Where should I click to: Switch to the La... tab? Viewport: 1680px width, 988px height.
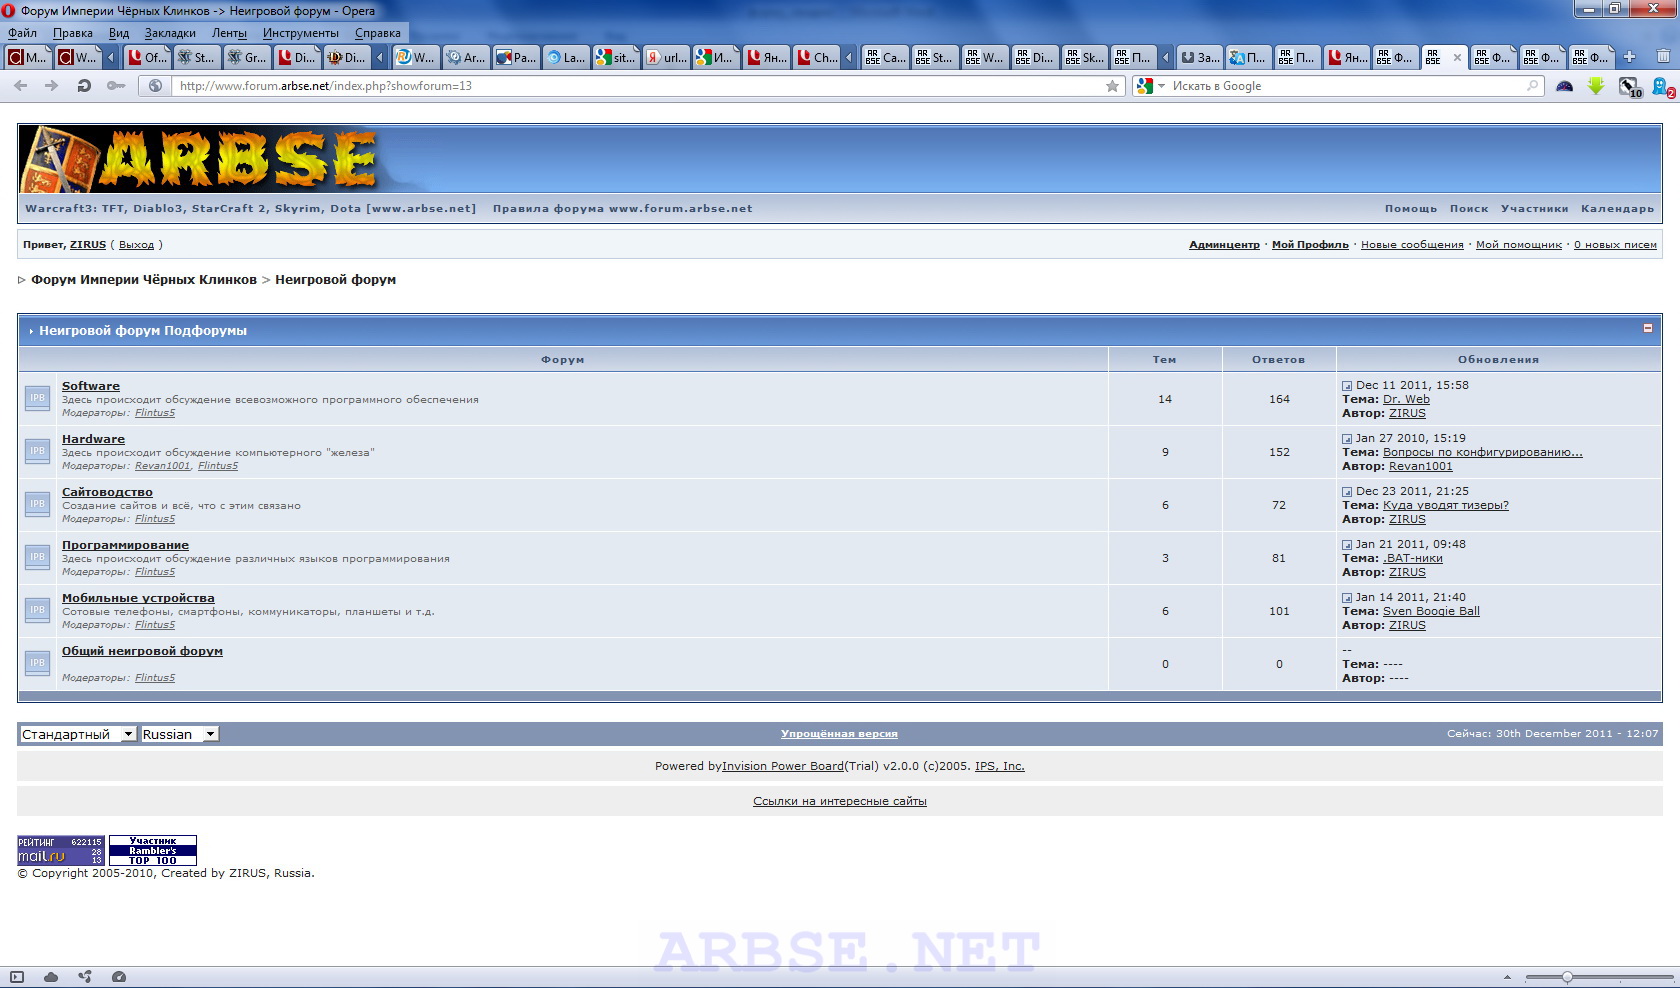tap(566, 58)
